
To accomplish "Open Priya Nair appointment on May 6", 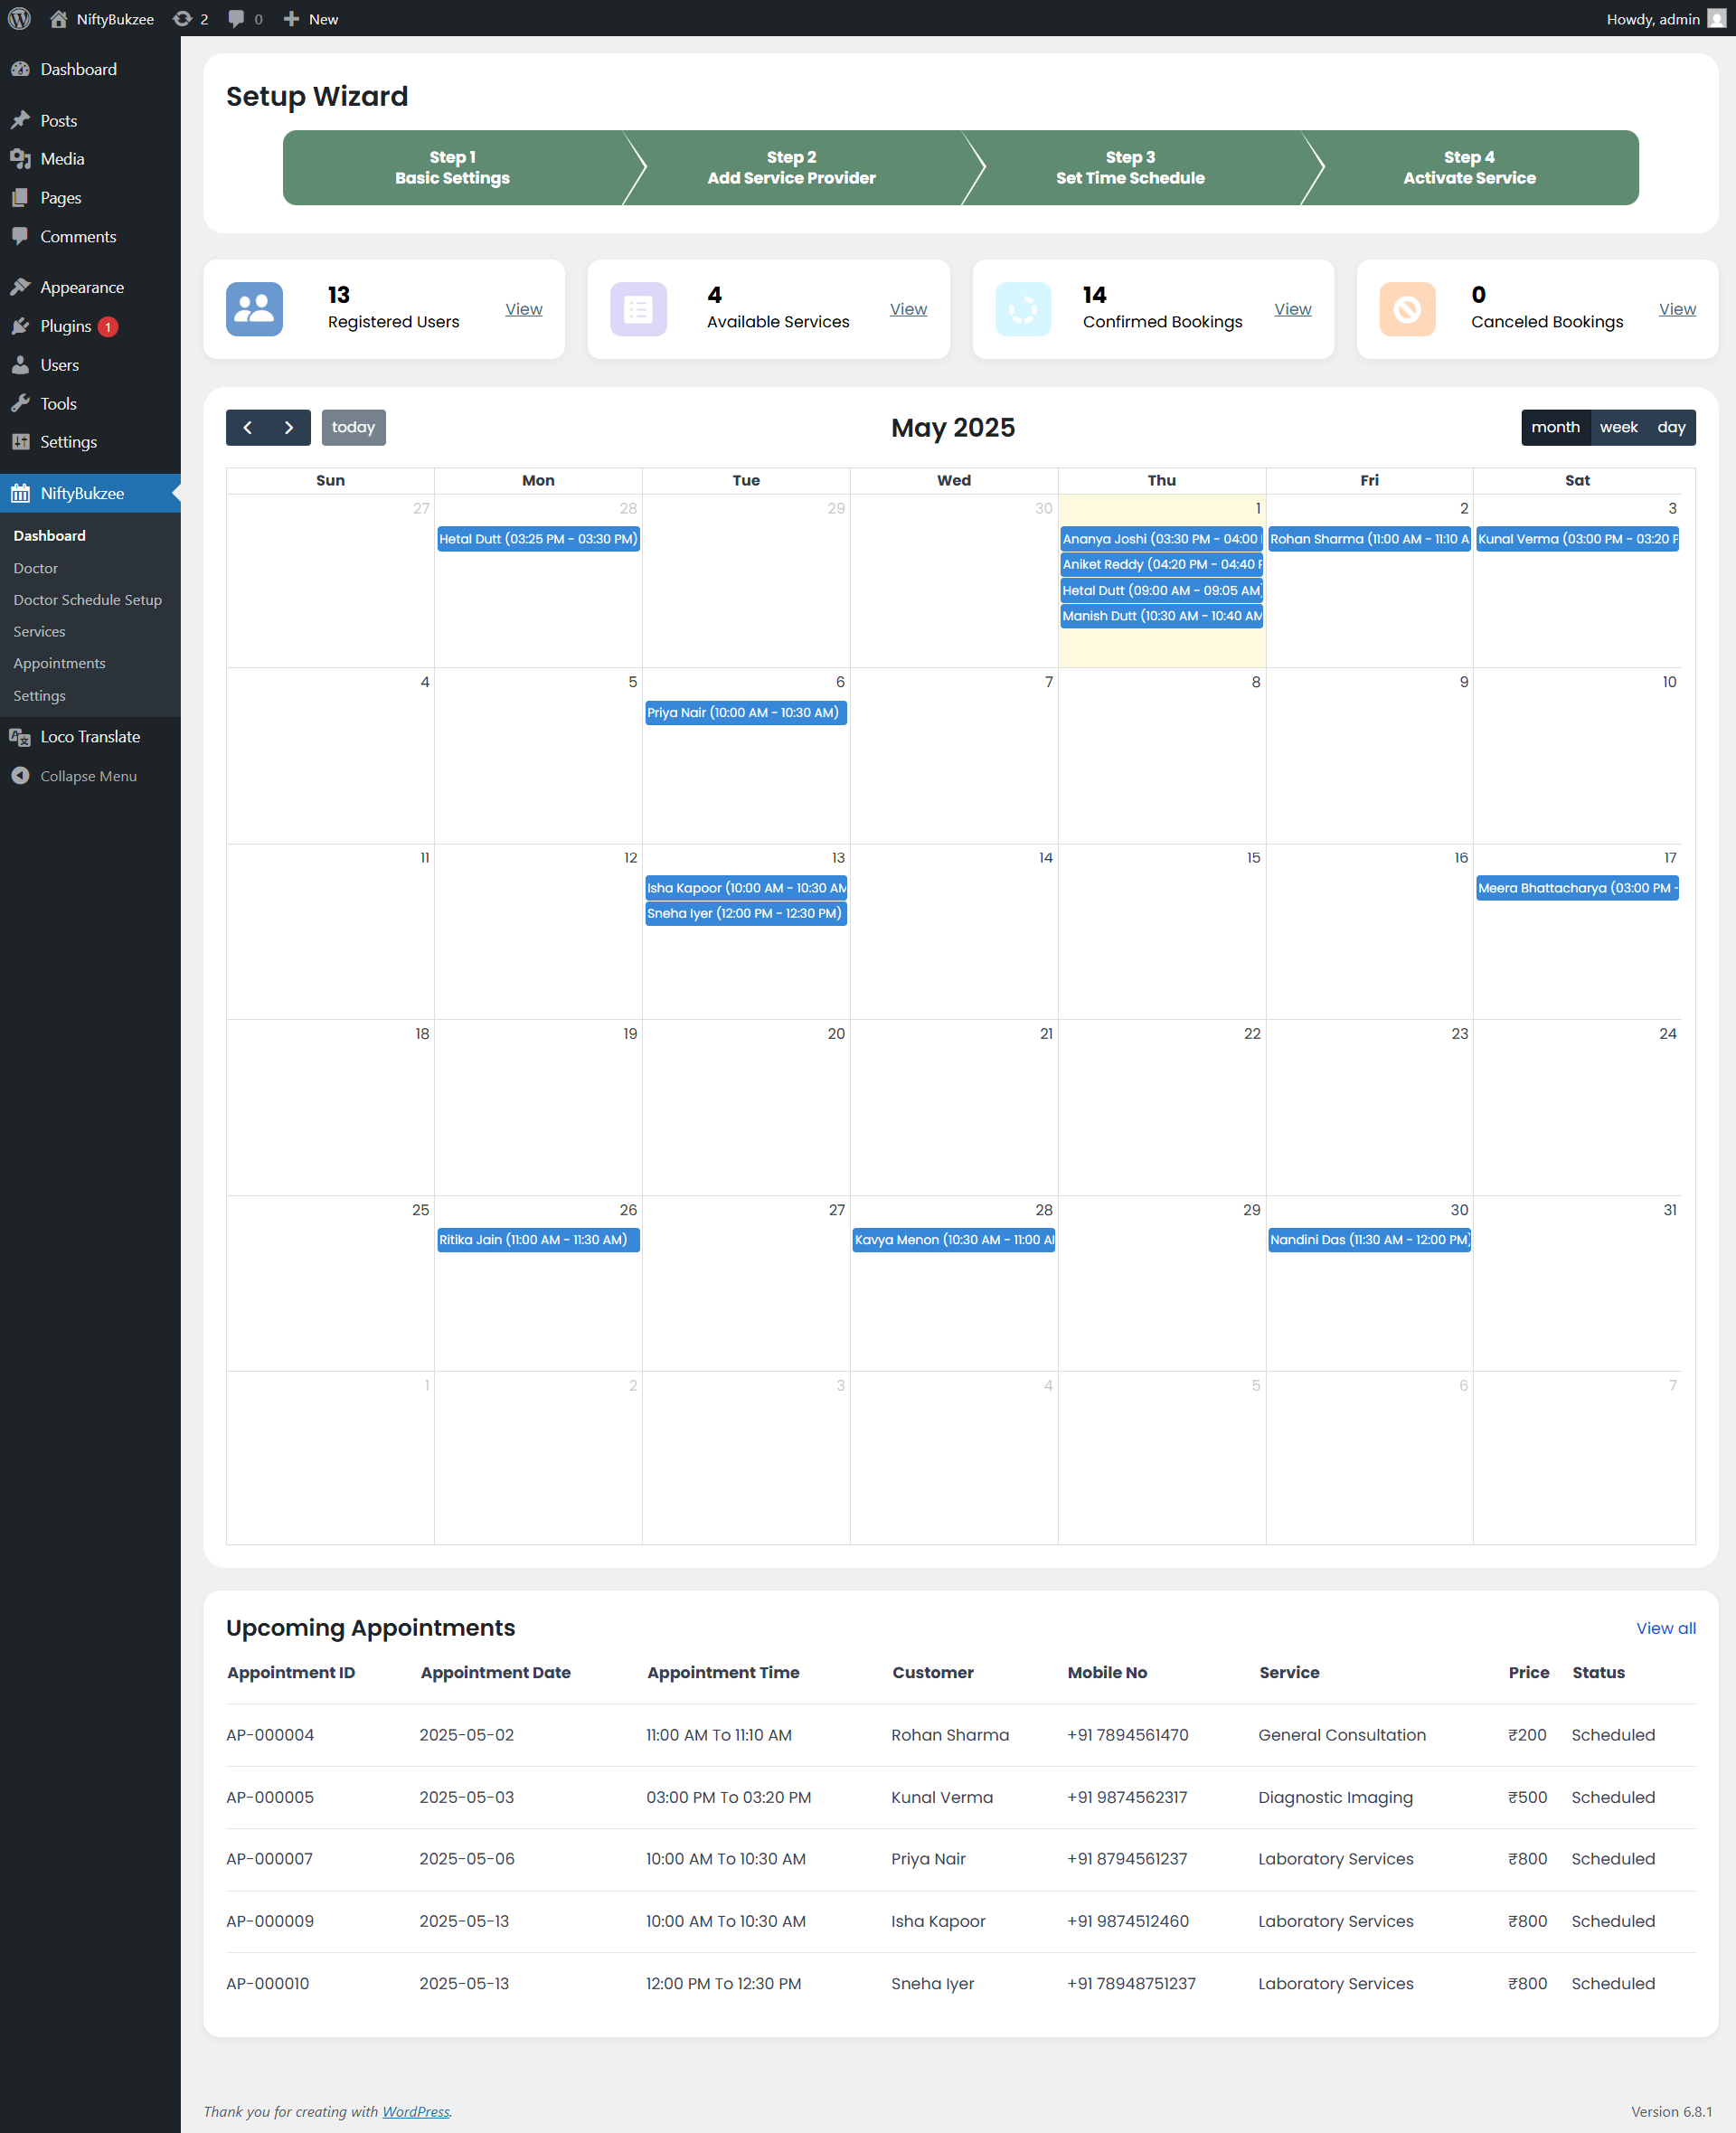I will pyautogui.click(x=745, y=712).
